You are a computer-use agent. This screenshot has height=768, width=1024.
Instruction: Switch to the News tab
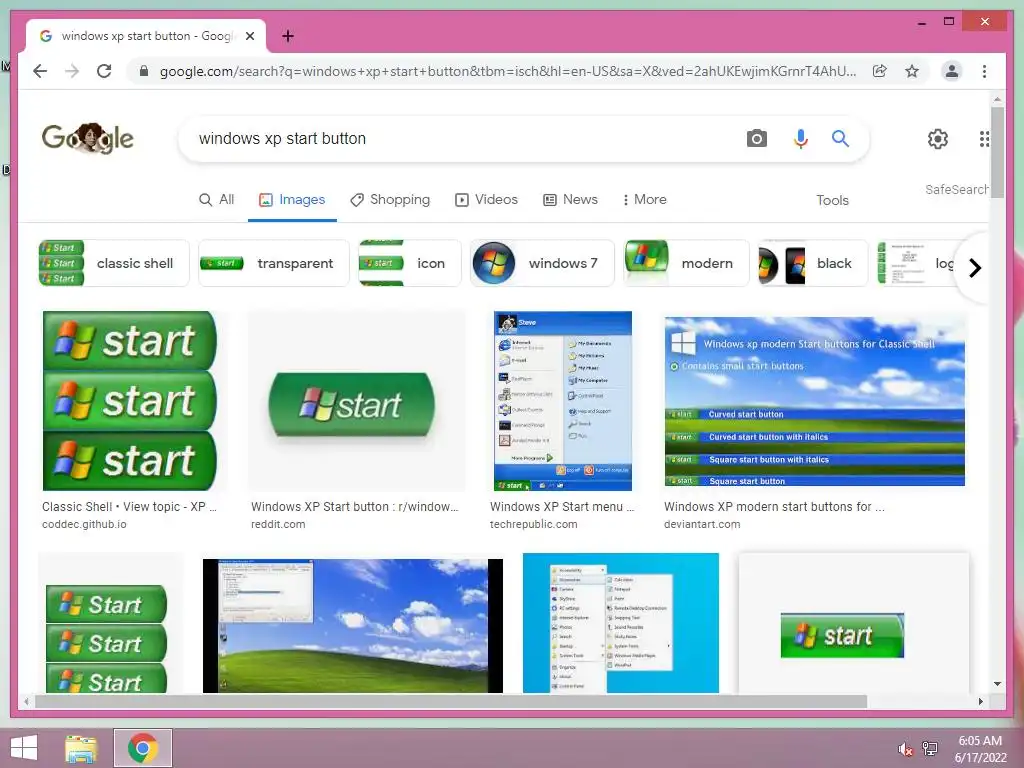[570, 200]
